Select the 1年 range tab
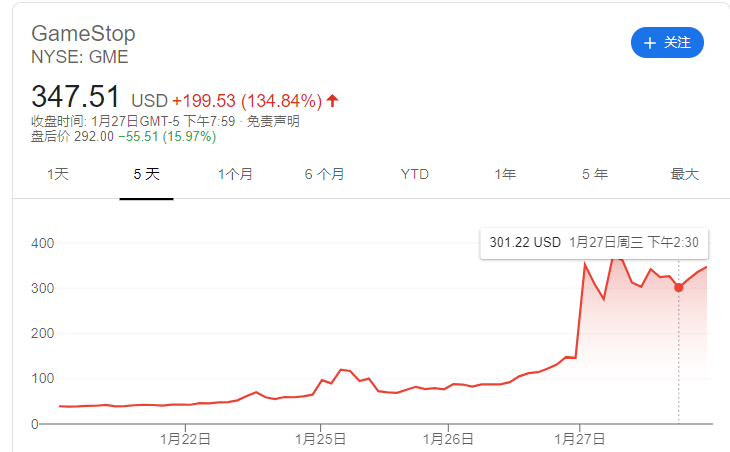The width and height of the screenshot is (730, 452). click(x=504, y=174)
